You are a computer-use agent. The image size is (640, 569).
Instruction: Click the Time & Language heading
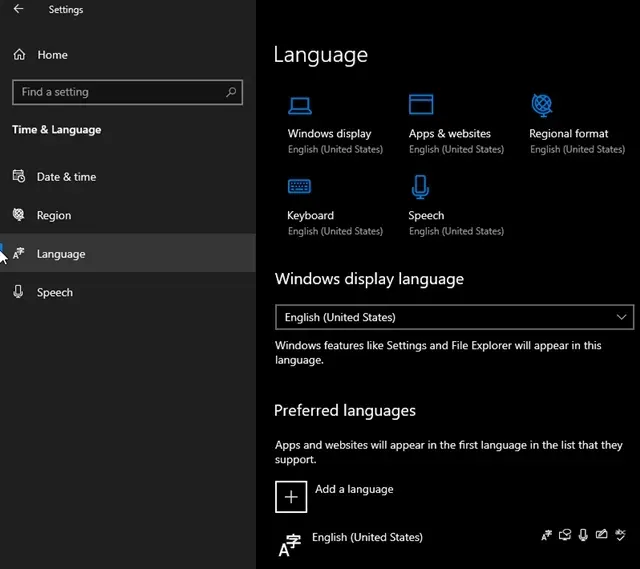pos(56,130)
